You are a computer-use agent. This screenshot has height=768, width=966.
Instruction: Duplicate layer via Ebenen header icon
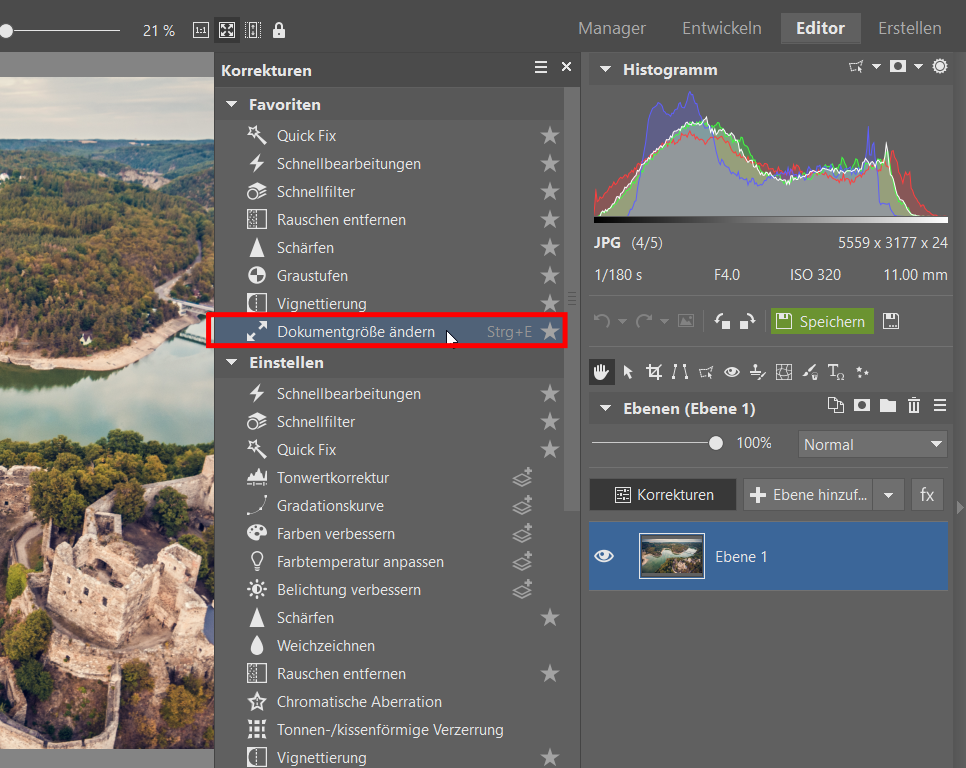(836, 405)
